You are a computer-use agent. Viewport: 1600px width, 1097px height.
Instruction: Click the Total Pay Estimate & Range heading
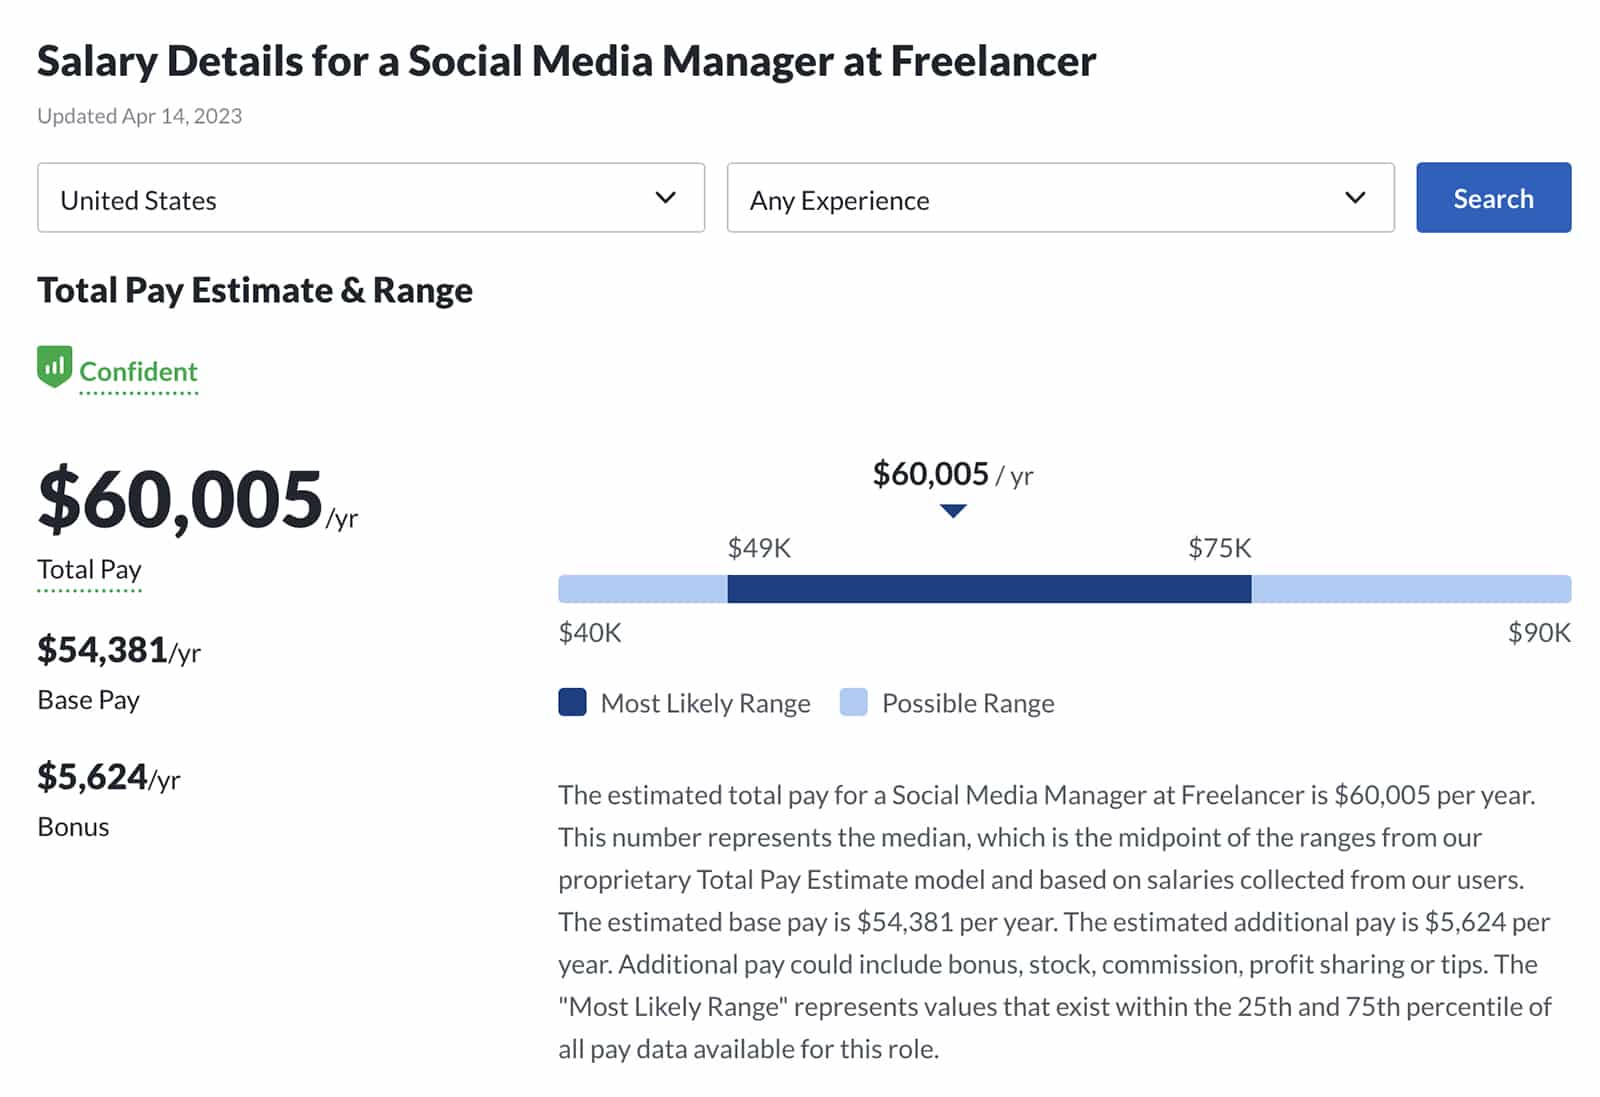click(255, 290)
